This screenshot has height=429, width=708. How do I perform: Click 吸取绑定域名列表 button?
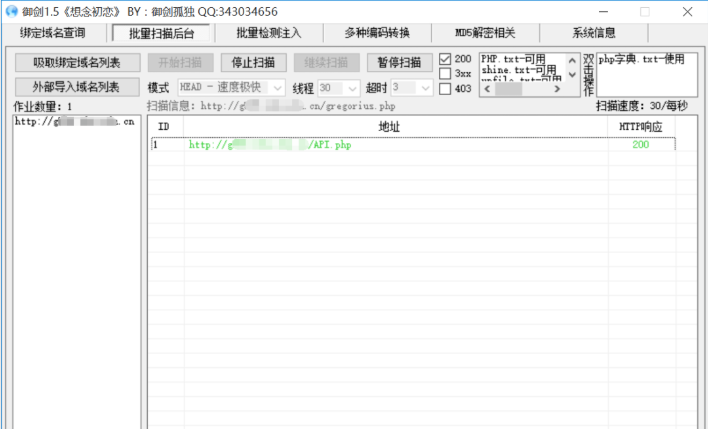(x=77, y=63)
